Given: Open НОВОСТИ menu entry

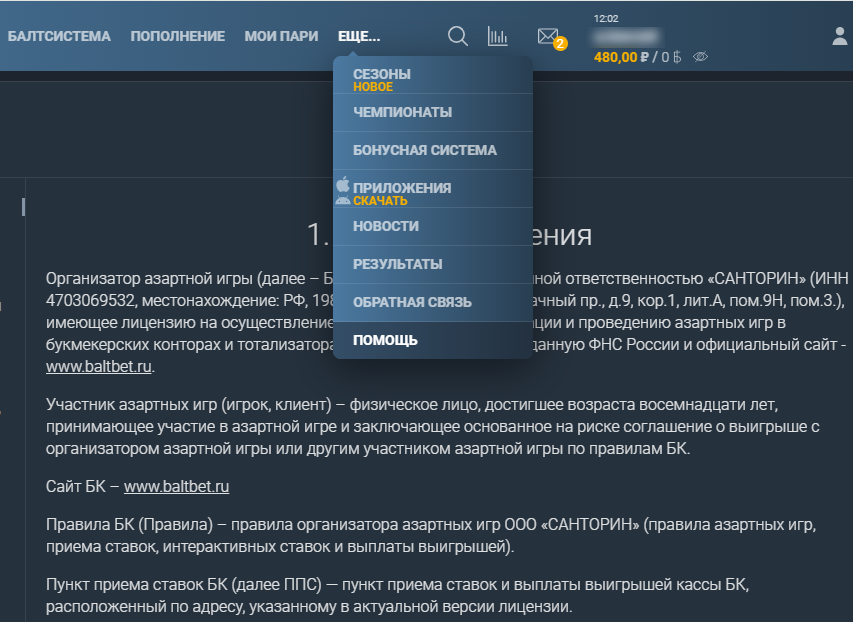Looking at the screenshot, I should click(433, 227).
